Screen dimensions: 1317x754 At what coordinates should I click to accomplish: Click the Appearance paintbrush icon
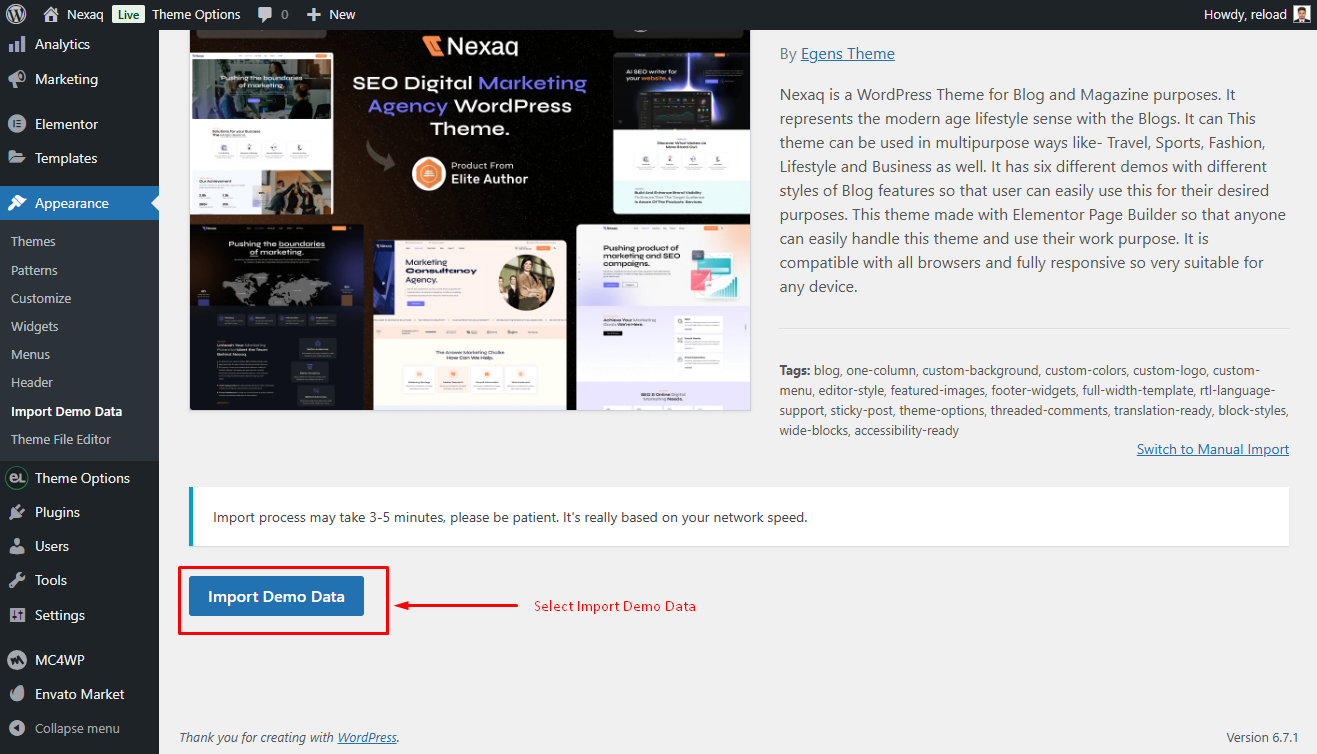pyautogui.click(x=17, y=203)
